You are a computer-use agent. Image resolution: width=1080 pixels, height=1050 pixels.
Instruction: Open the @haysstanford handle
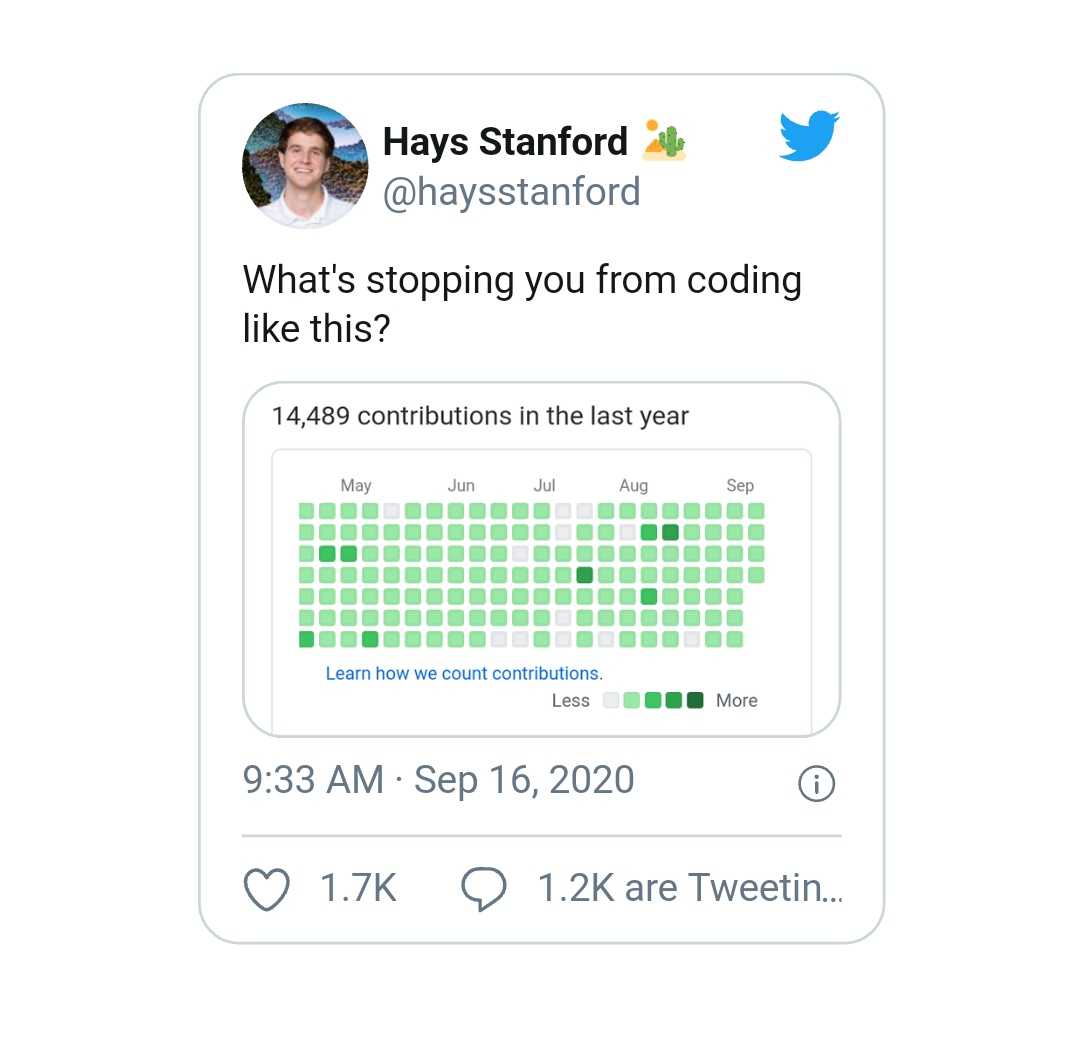click(511, 190)
